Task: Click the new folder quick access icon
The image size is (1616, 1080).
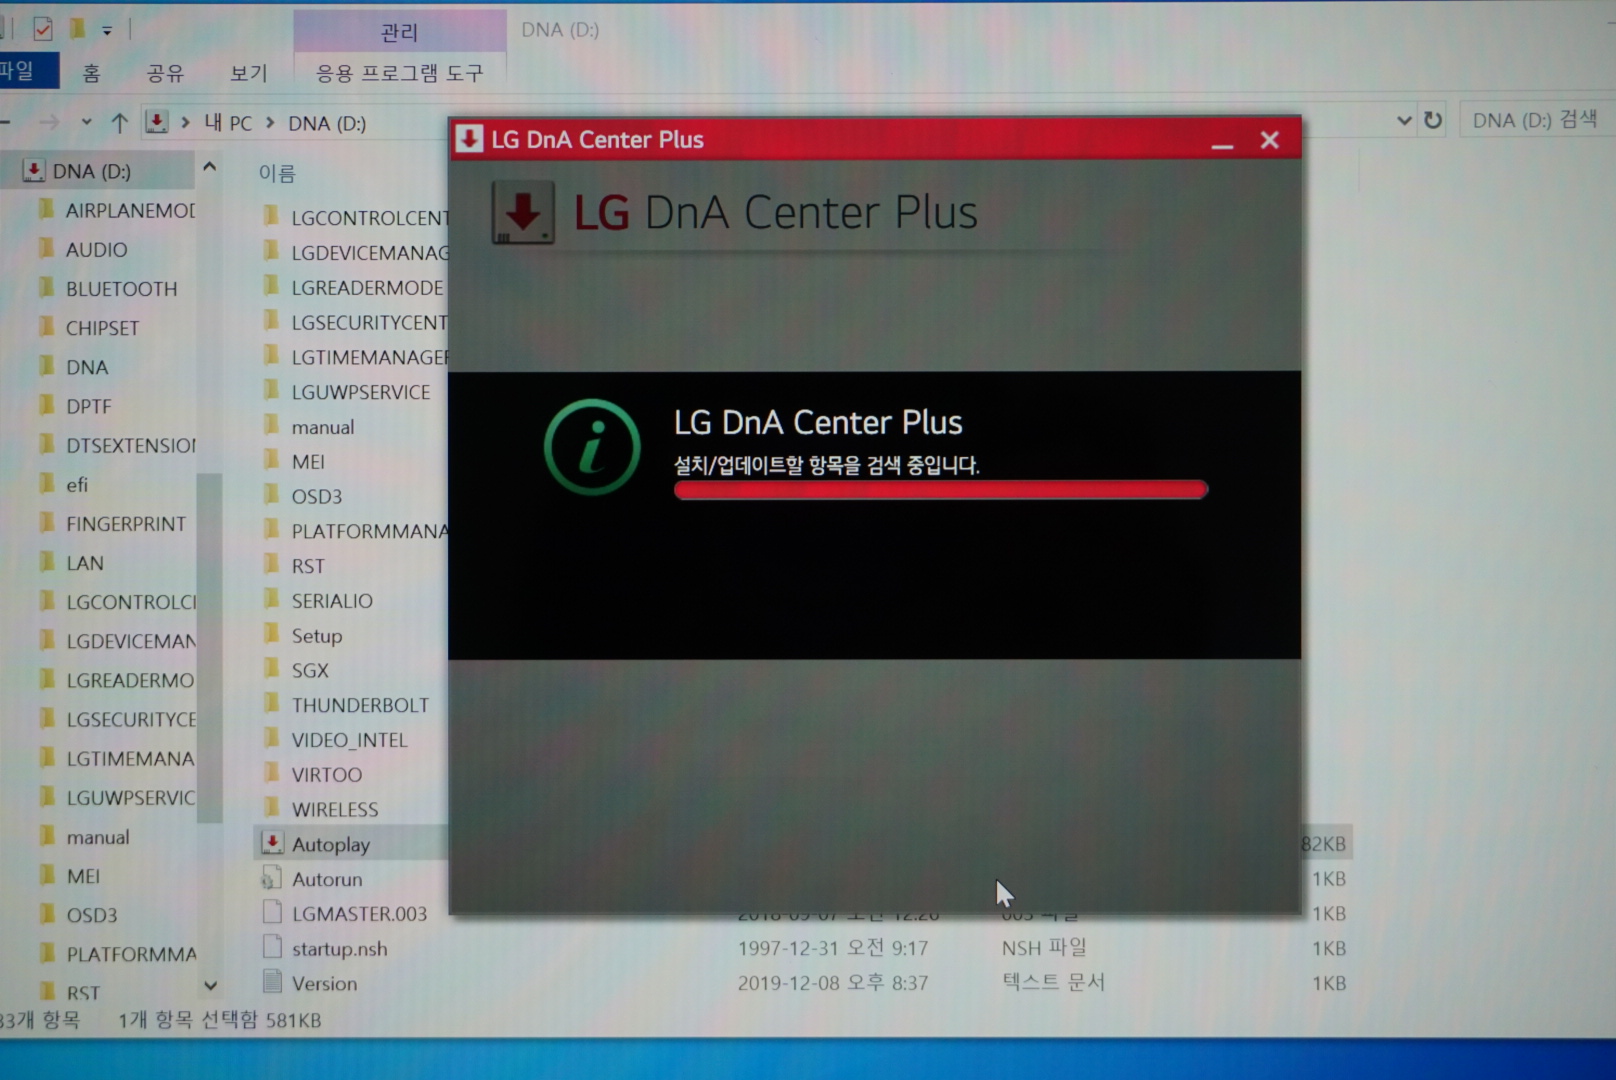Action: point(77,29)
